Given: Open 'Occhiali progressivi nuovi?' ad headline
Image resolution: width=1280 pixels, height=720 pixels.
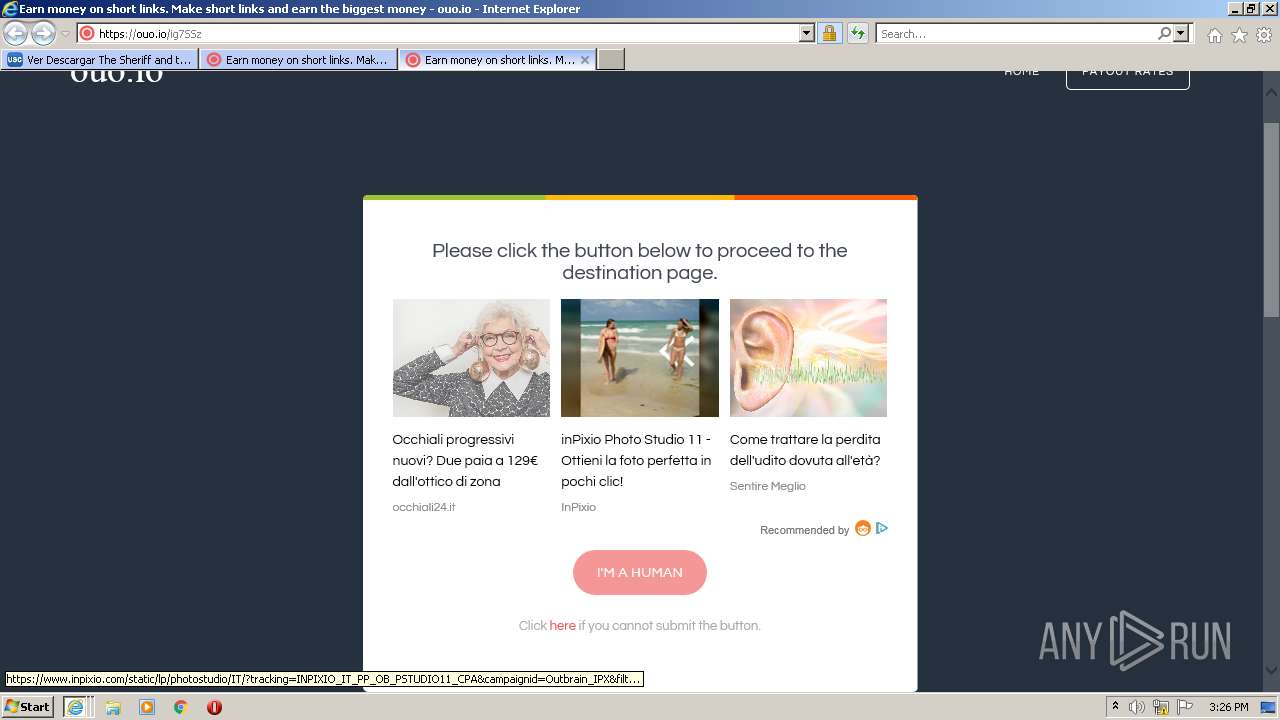Looking at the screenshot, I should point(465,460).
